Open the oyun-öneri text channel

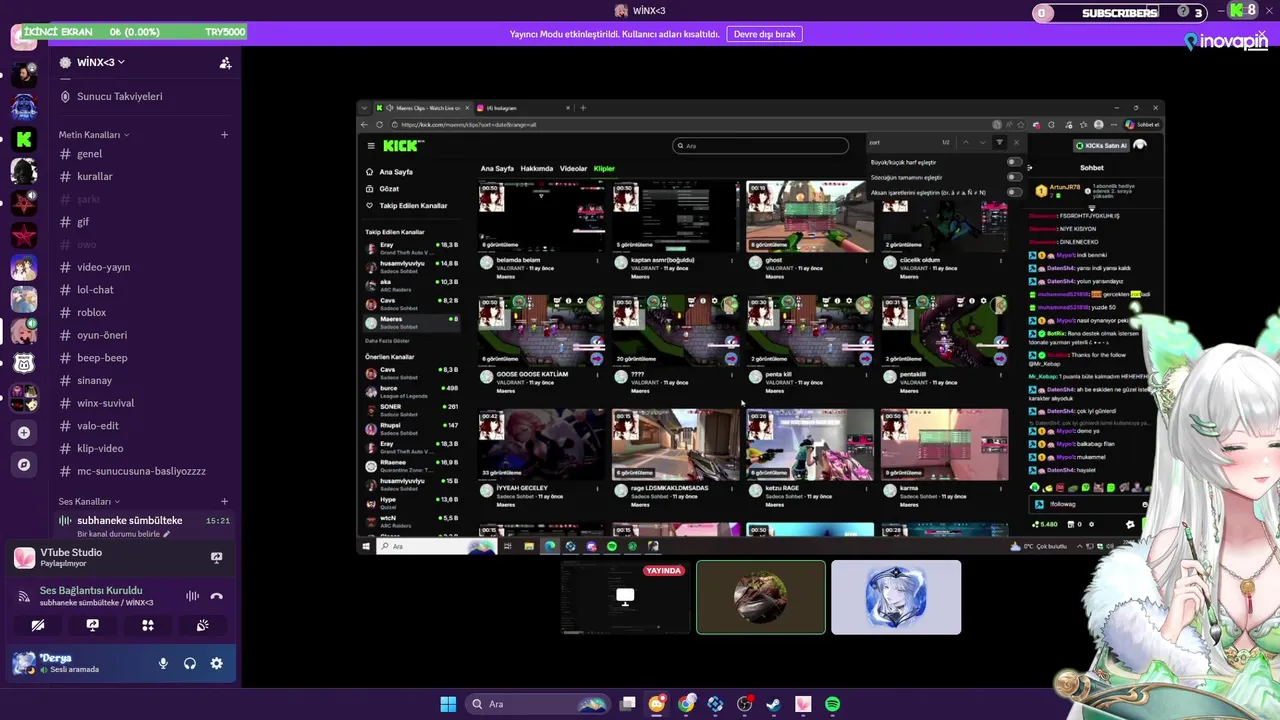tap(145, 335)
